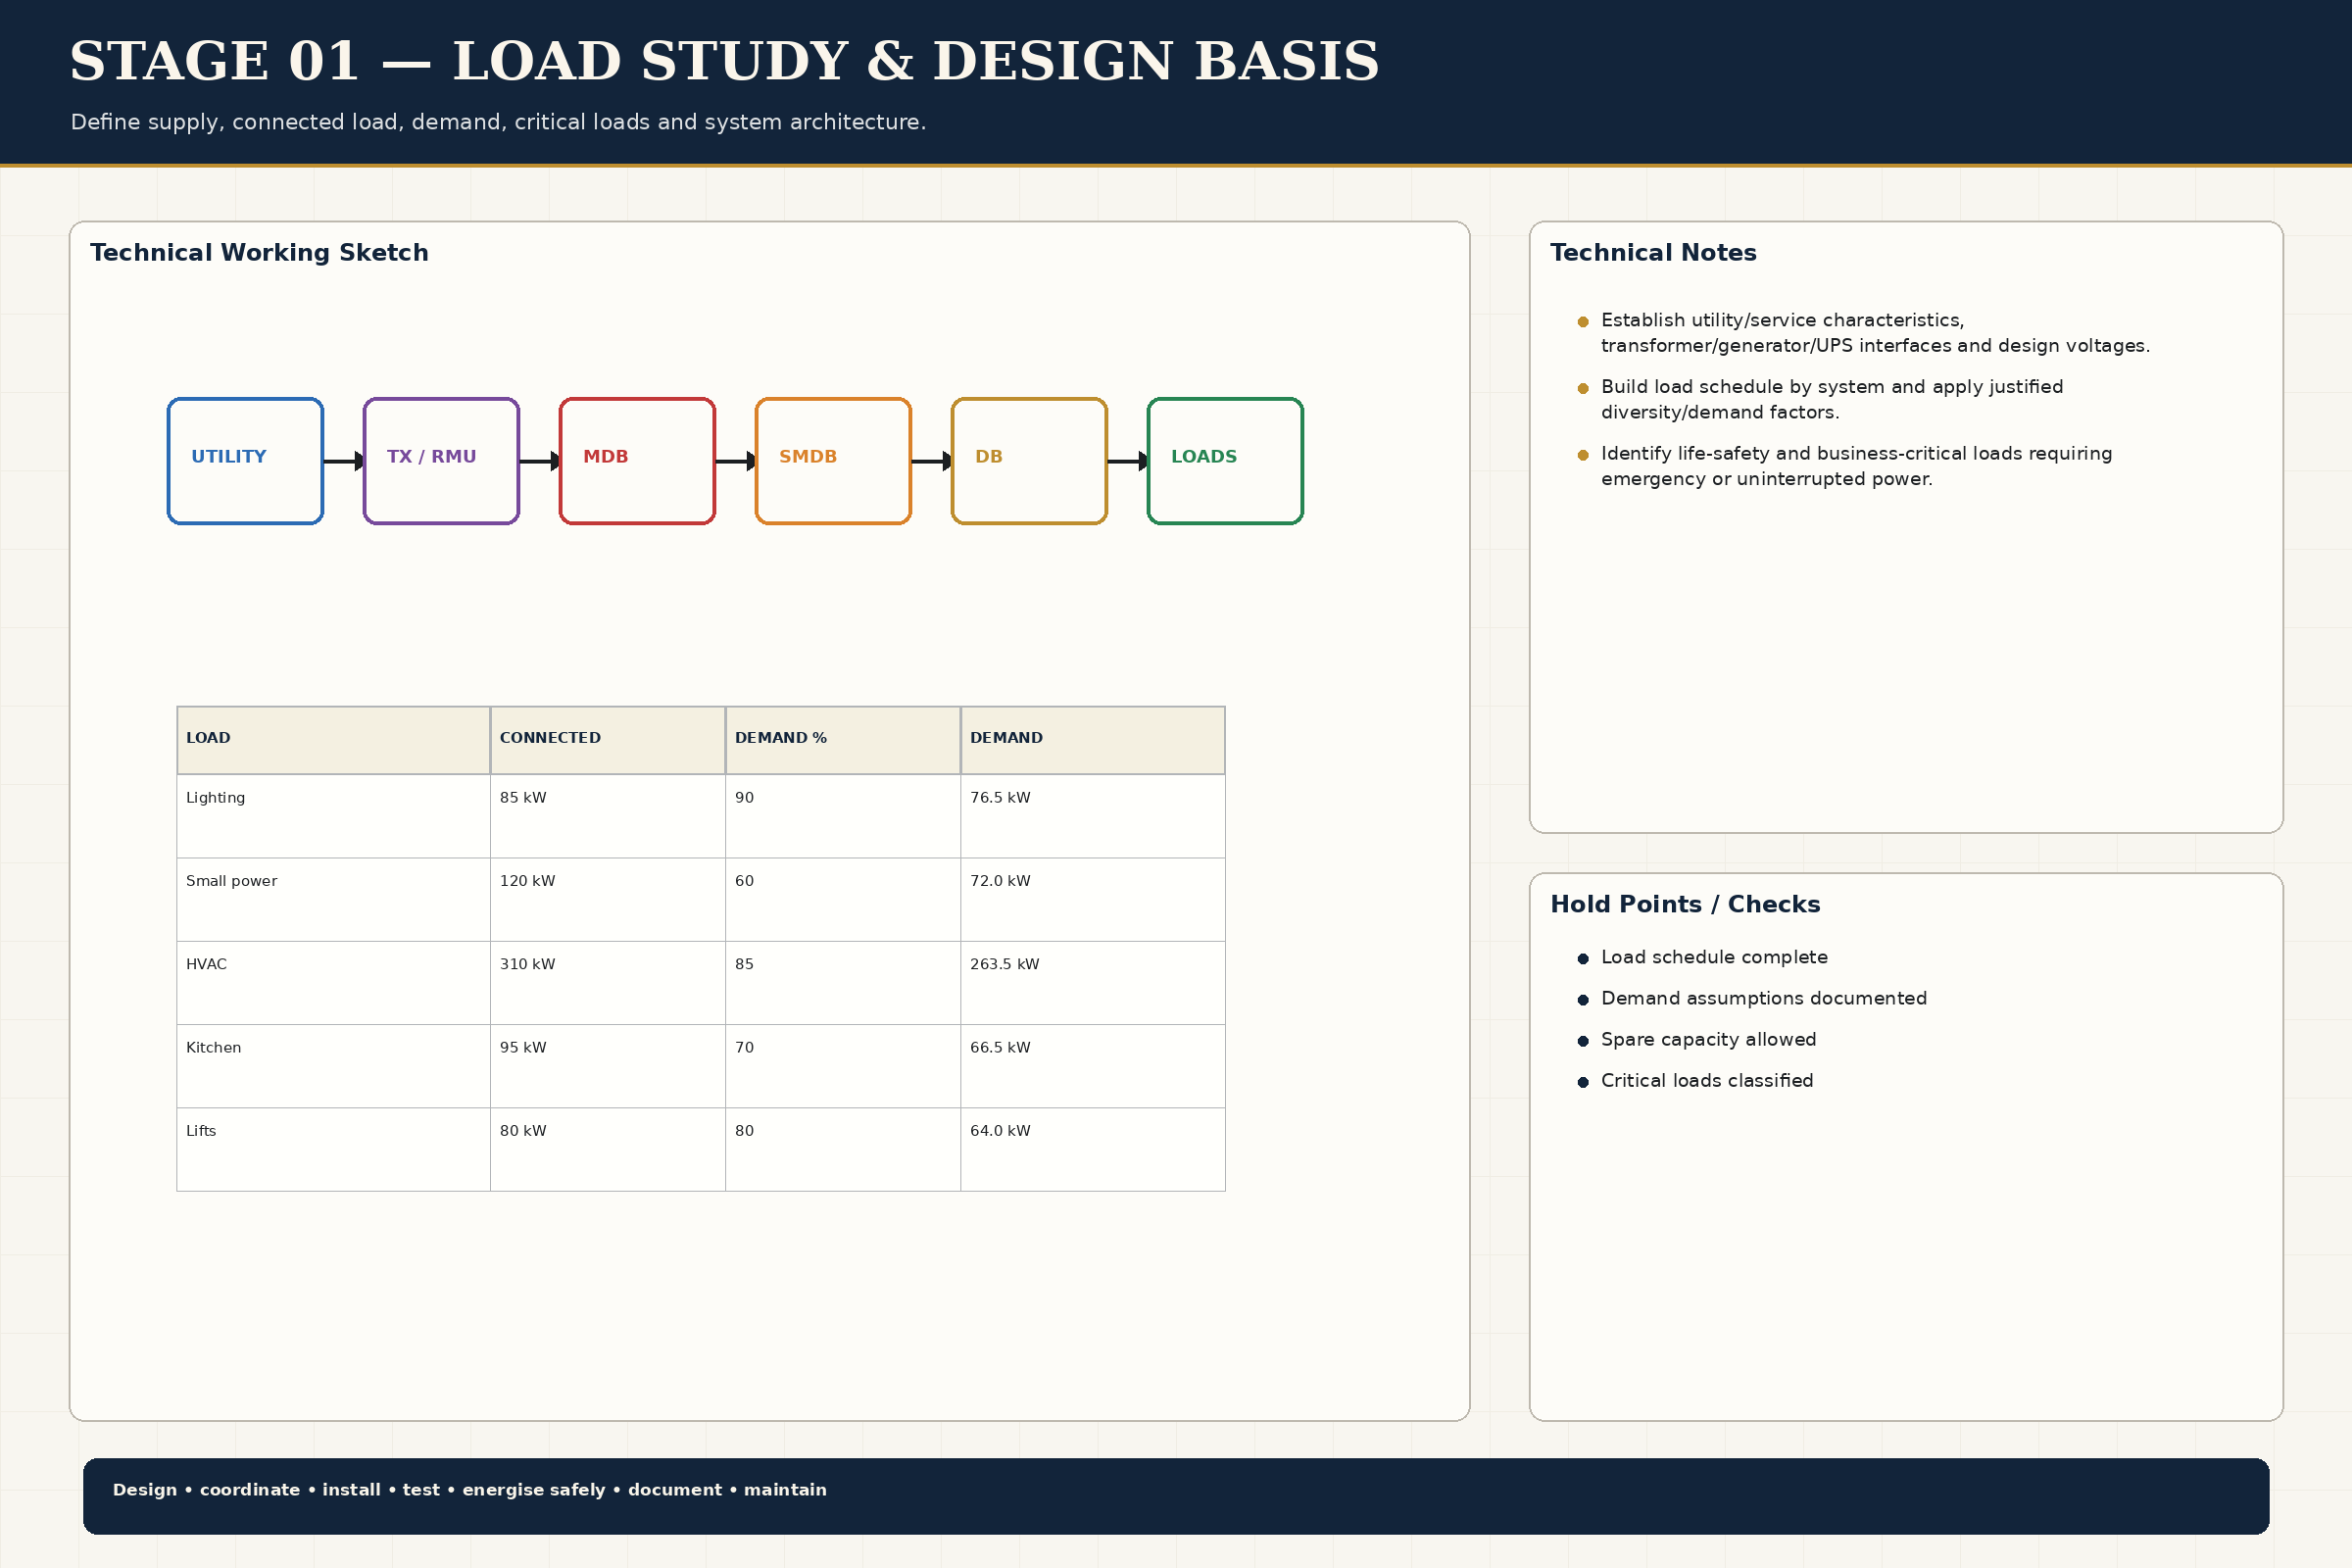The height and width of the screenshot is (1568, 2352).
Task: Select the HVAC row label
Action: tap(206, 964)
